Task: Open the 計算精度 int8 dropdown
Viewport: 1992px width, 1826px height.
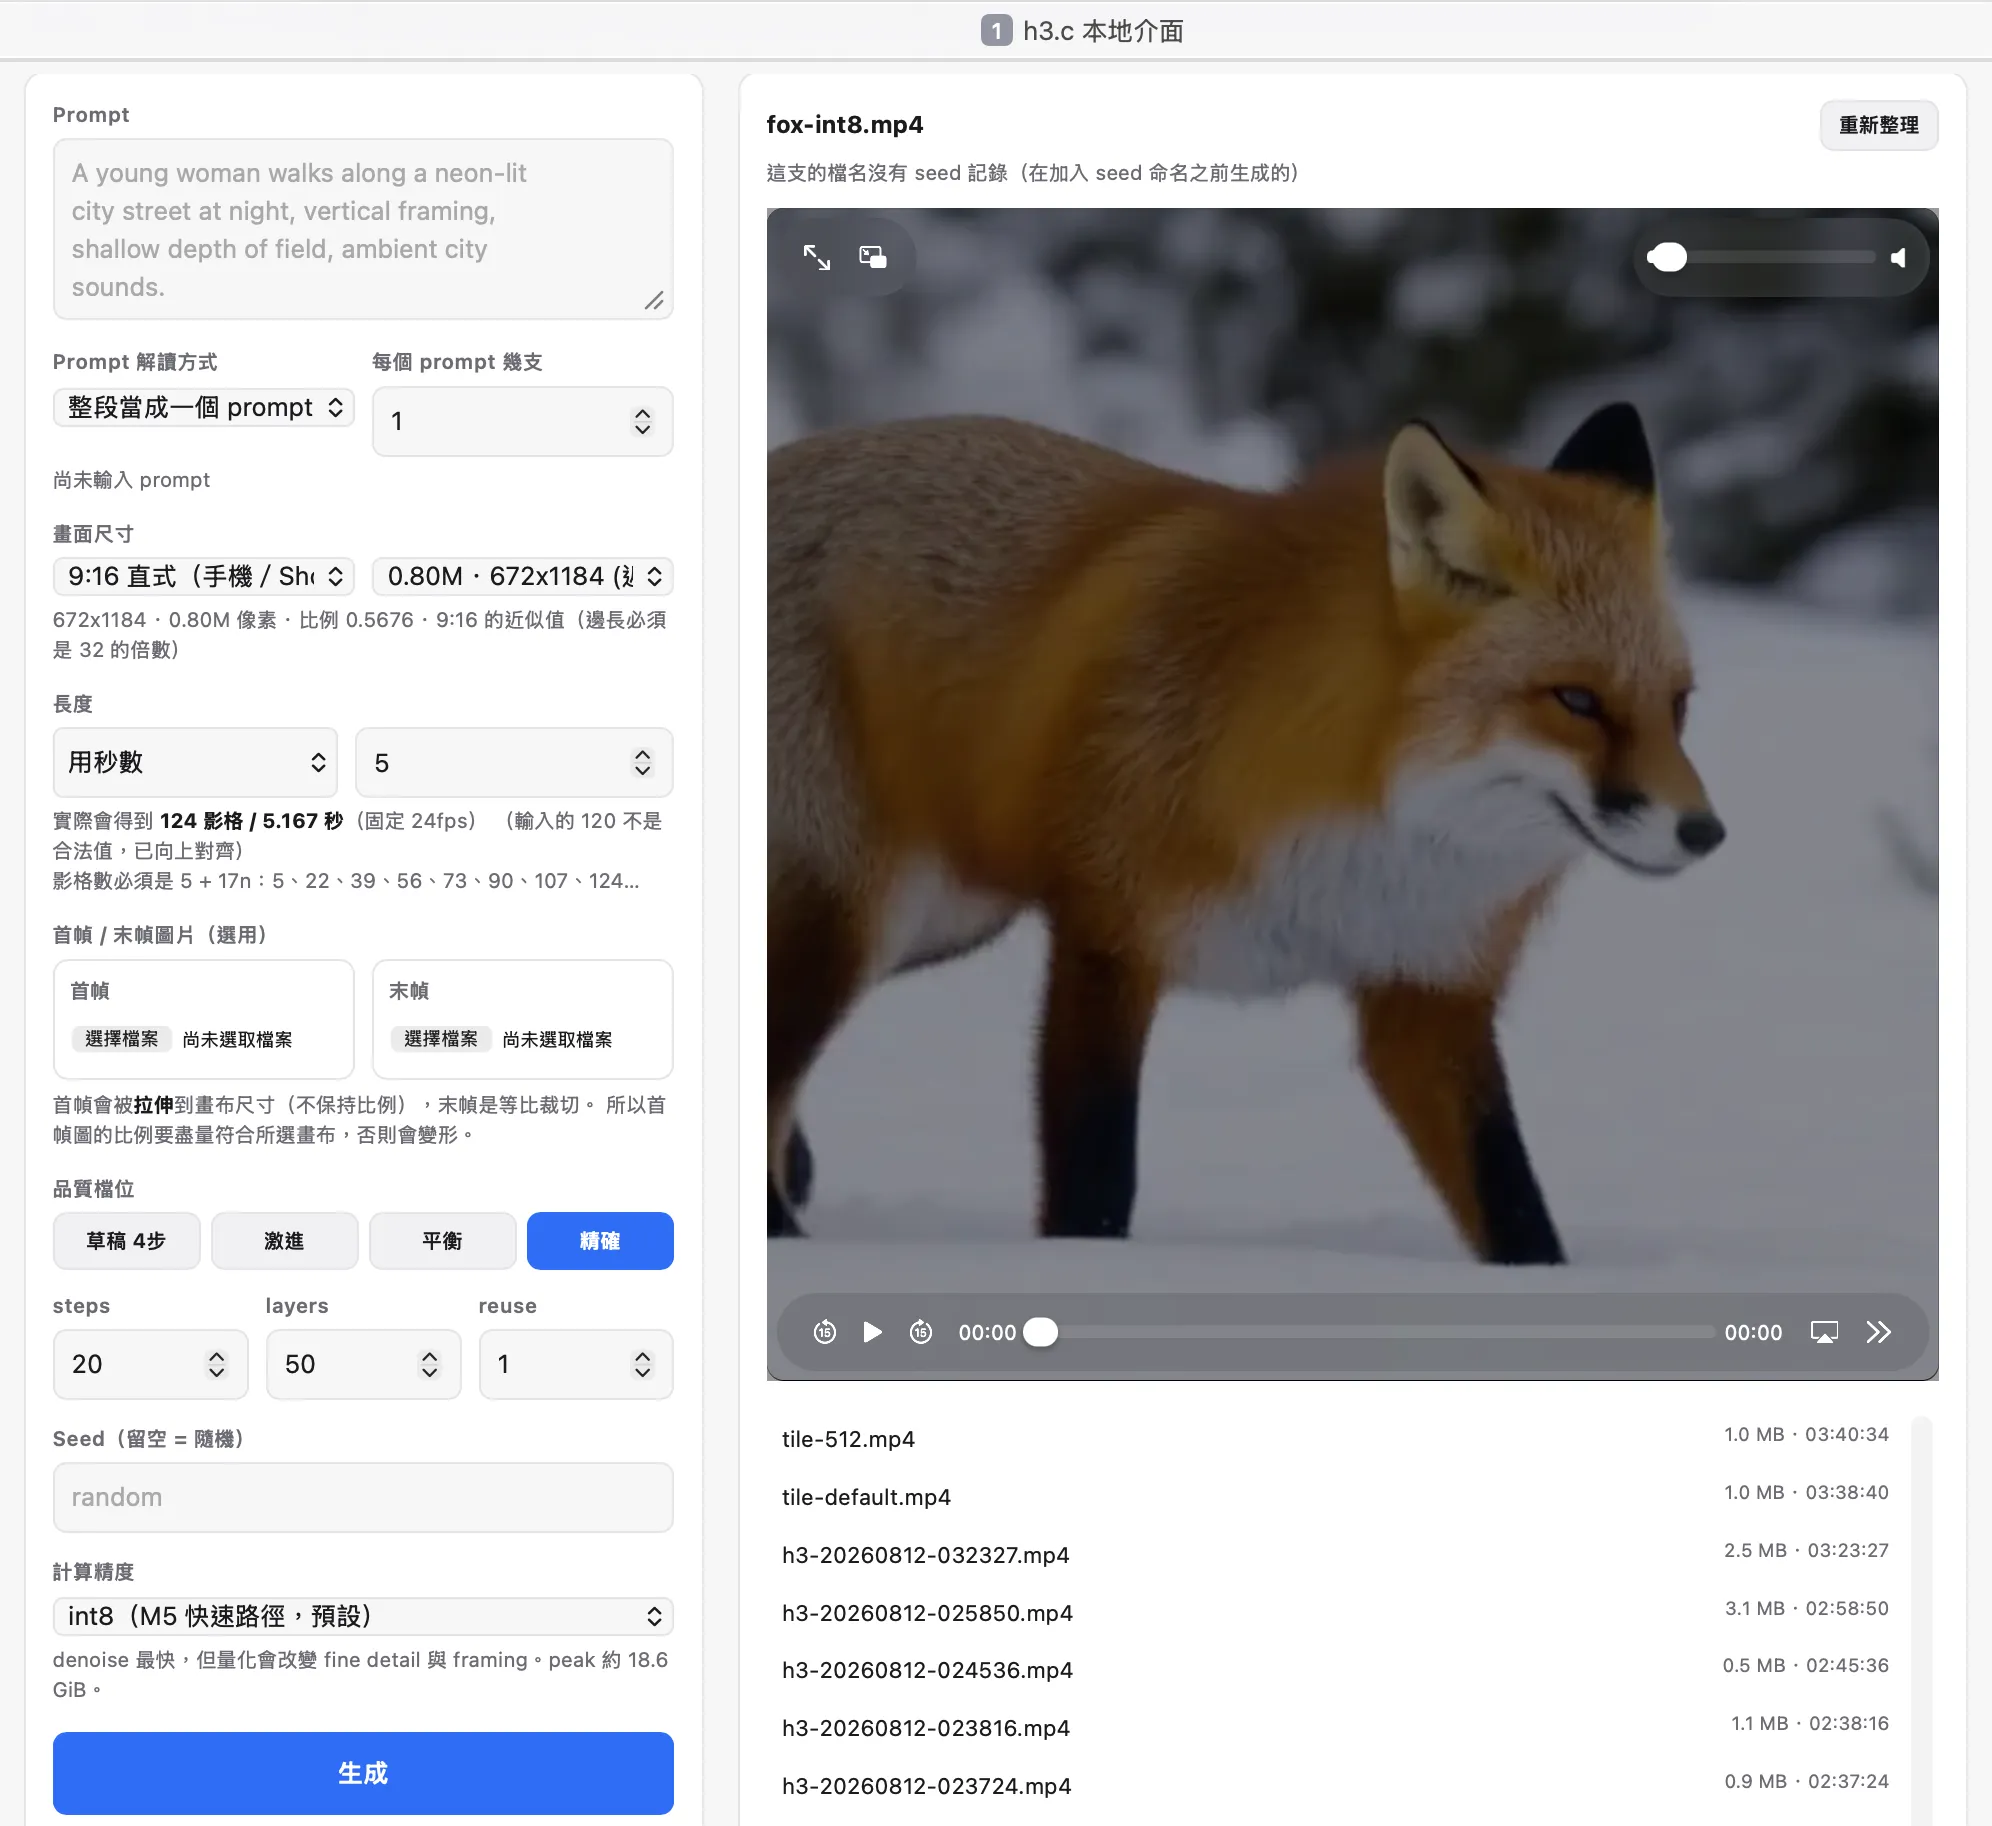Action: [363, 1616]
